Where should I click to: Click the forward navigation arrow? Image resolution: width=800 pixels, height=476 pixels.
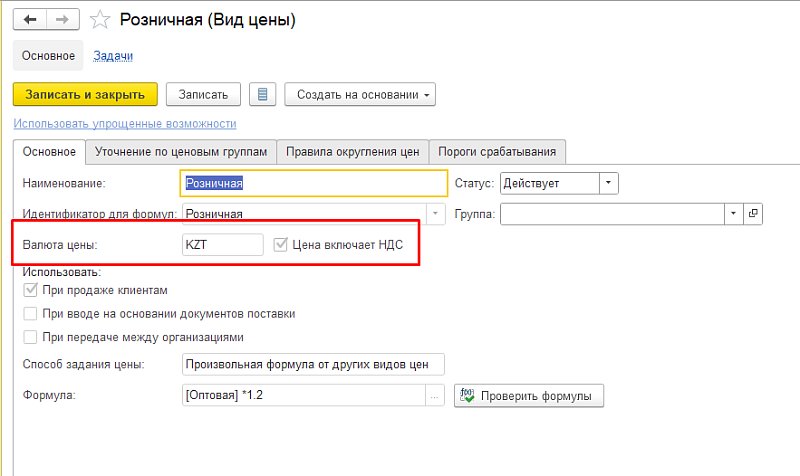tap(61, 20)
